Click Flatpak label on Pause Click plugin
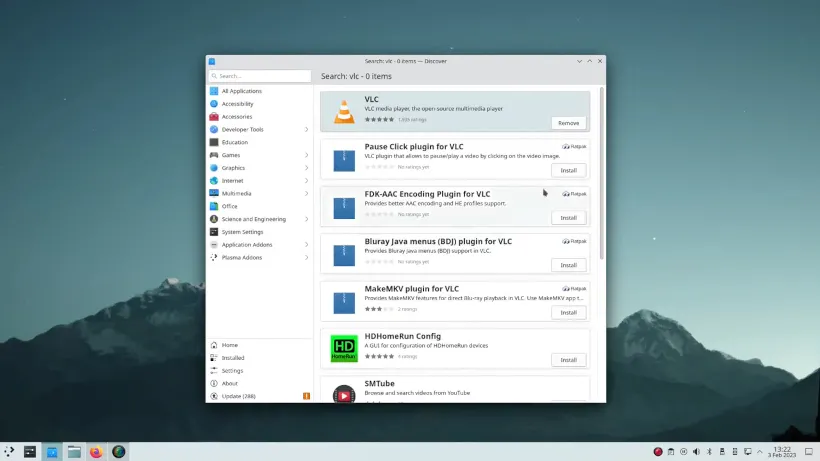 pyautogui.click(x=574, y=146)
